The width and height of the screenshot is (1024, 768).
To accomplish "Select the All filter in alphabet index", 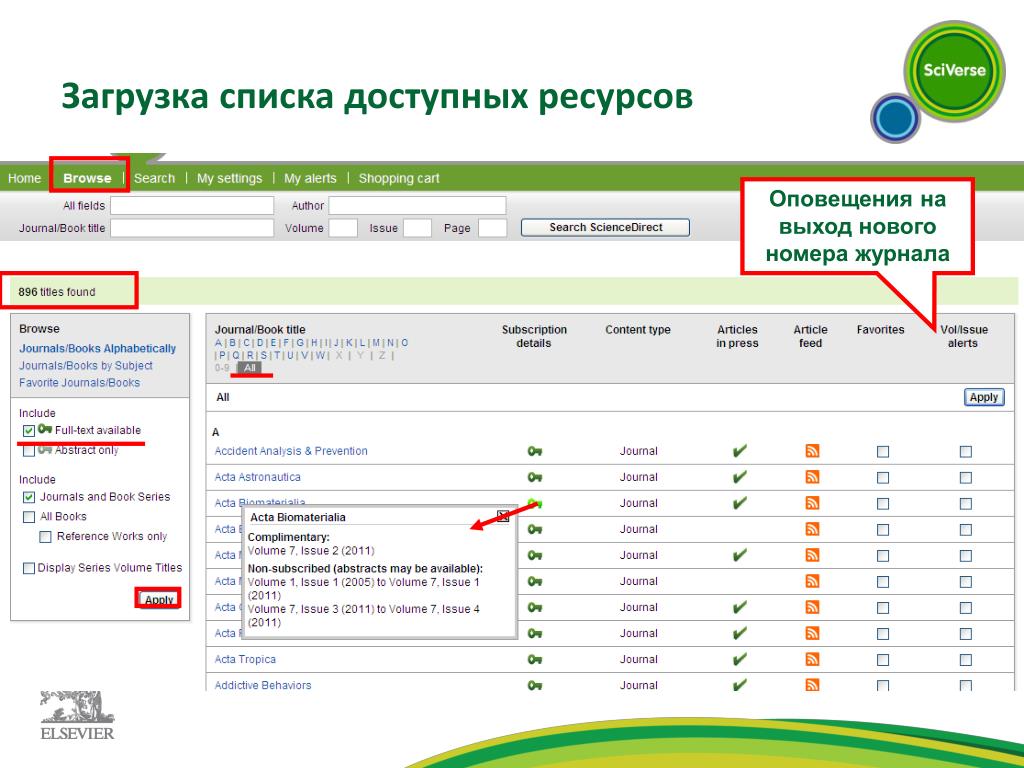I will pos(250,368).
